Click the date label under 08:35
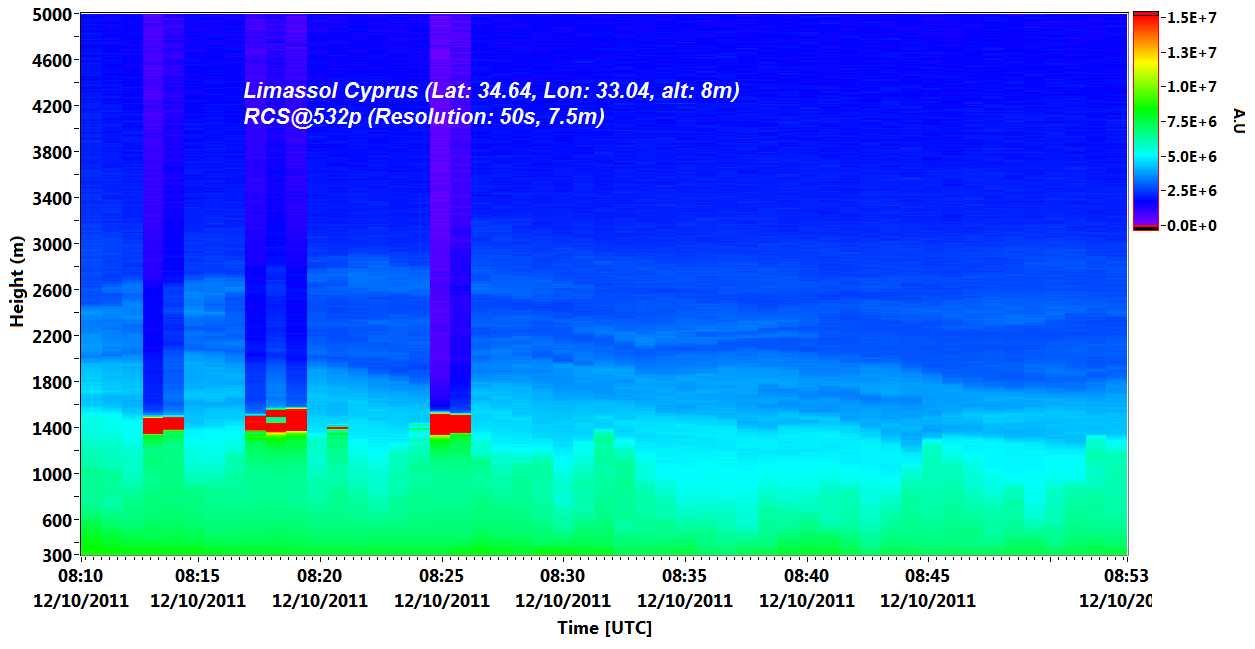 (685, 601)
